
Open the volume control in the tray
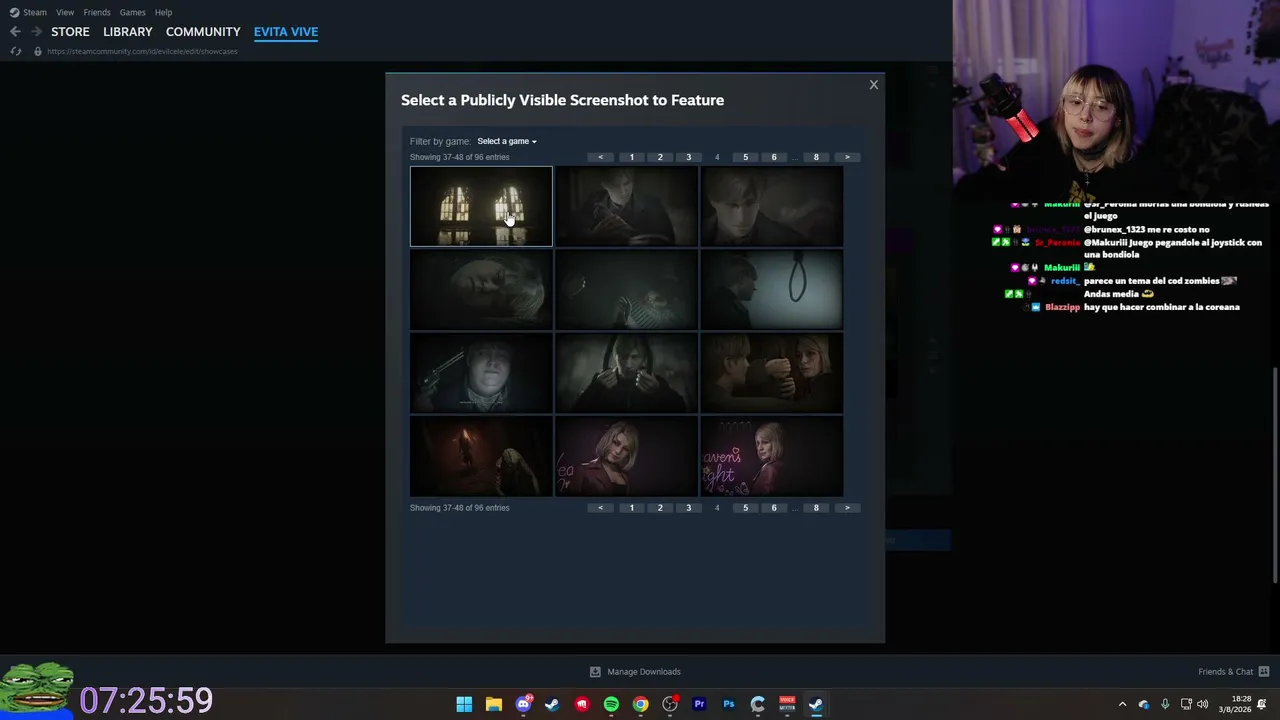(1202, 704)
